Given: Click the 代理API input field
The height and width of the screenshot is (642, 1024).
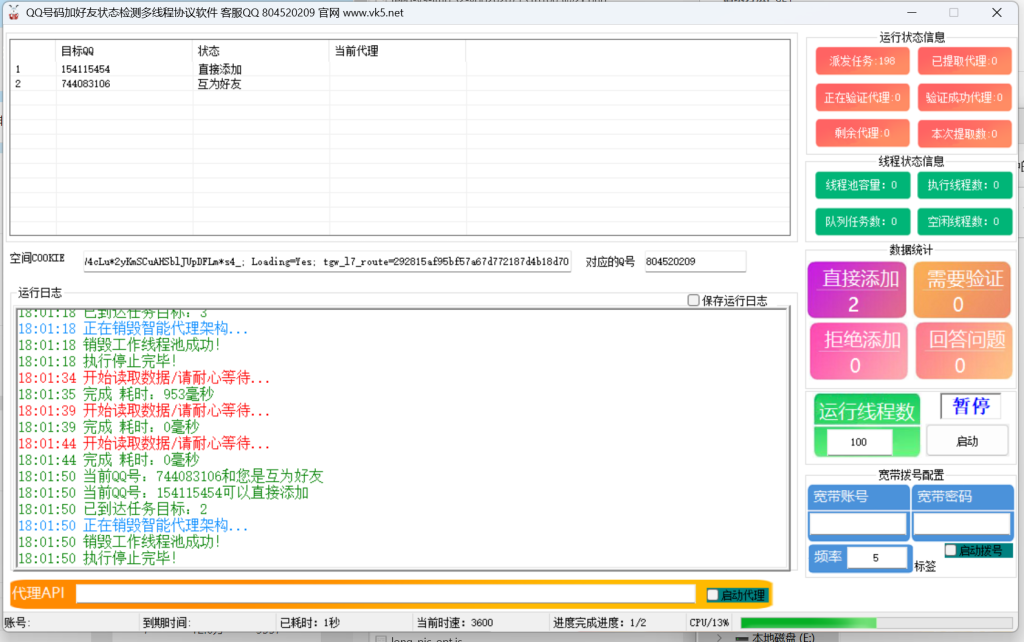Looking at the screenshot, I should pos(385,594).
